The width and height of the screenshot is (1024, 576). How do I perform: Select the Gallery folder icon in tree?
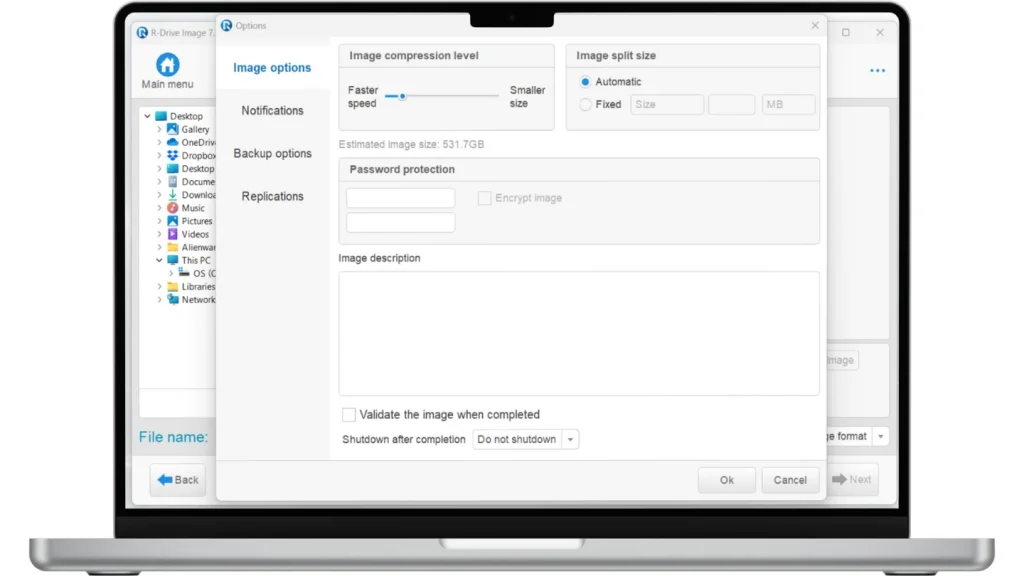[x=173, y=129]
